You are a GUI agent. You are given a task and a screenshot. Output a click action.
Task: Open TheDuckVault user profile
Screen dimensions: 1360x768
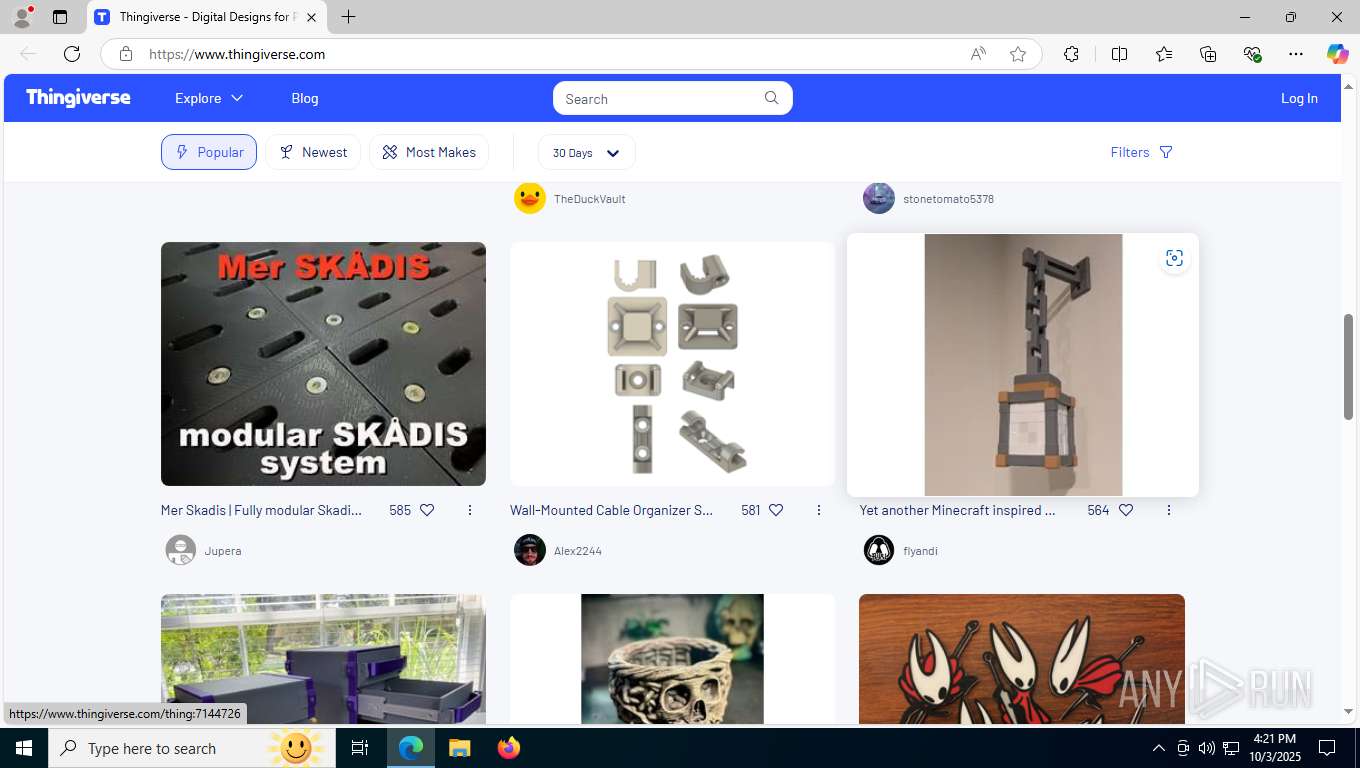[590, 199]
